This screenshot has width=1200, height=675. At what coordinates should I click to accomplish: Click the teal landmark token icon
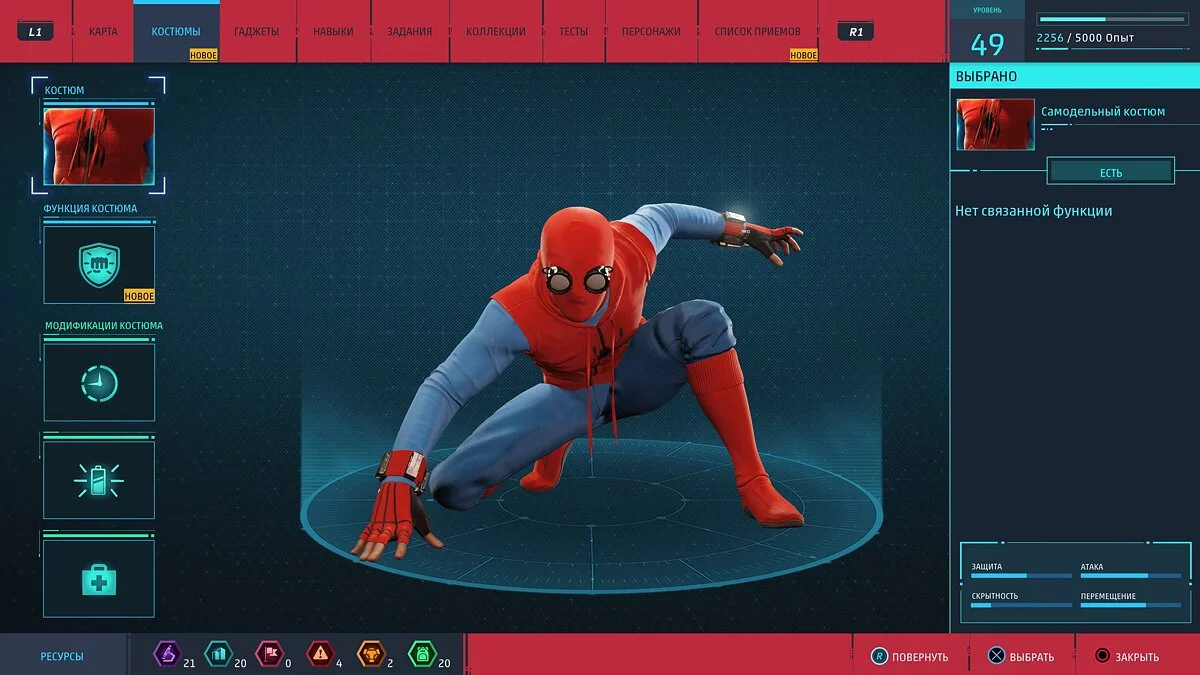[x=217, y=655]
